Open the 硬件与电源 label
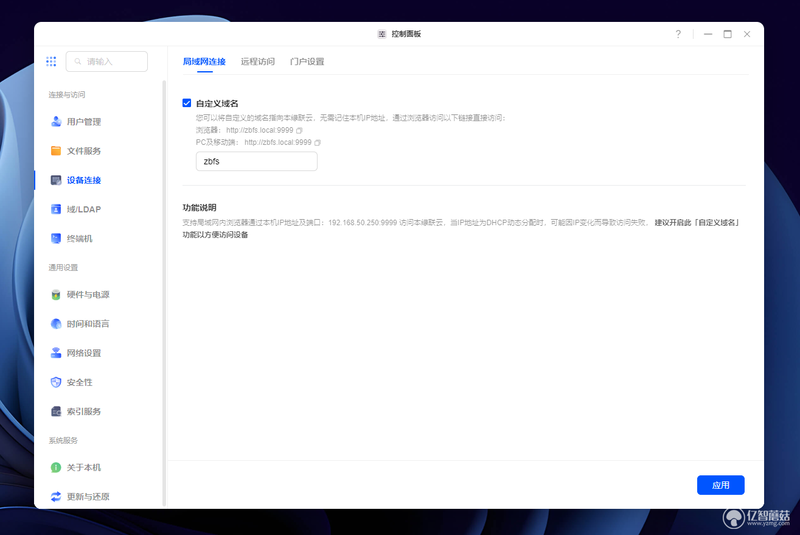Image resolution: width=800 pixels, height=535 pixels. tap(88, 295)
